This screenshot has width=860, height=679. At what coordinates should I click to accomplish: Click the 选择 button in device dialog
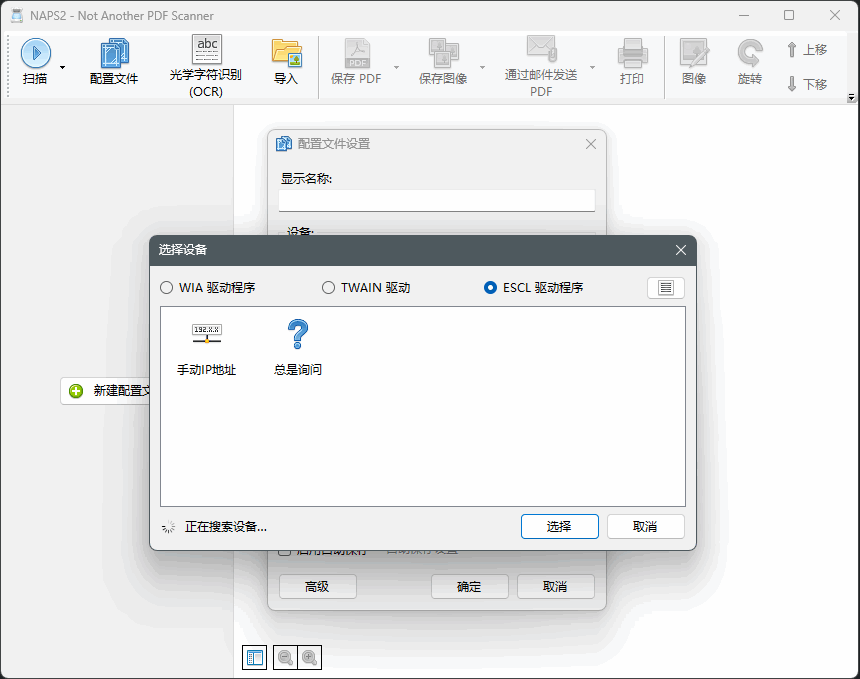pos(559,527)
